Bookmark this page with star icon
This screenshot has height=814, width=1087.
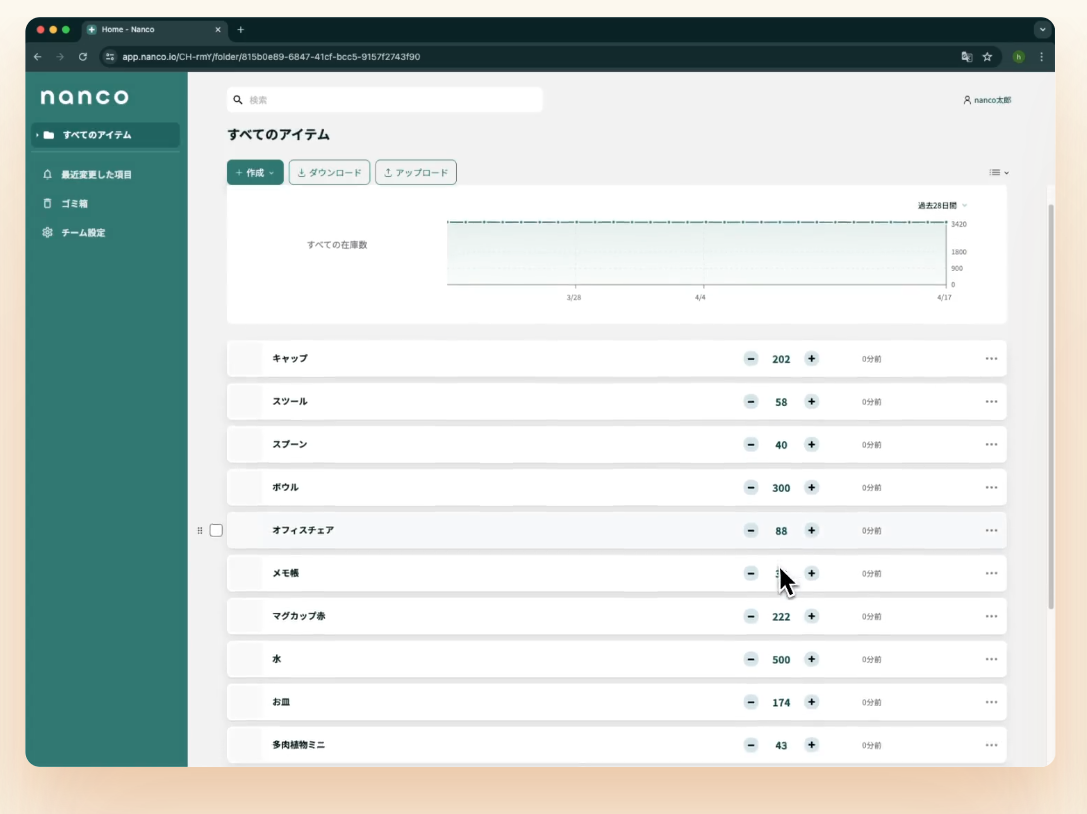(987, 57)
